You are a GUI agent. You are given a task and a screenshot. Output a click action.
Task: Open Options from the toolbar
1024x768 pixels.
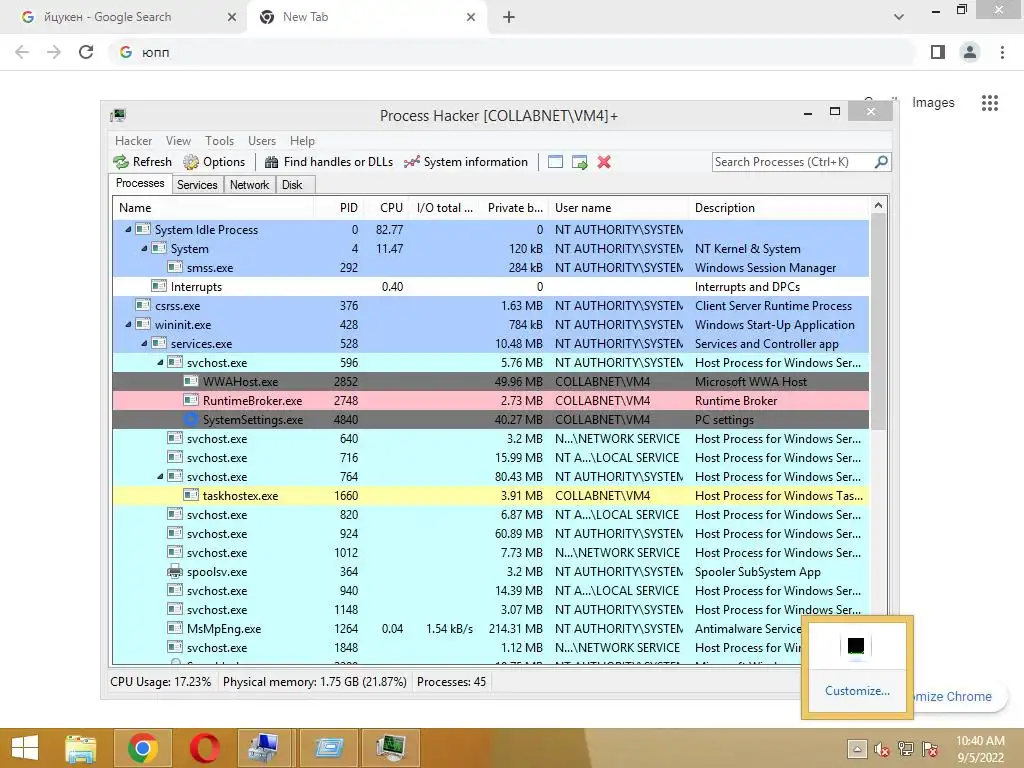pos(214,162)
